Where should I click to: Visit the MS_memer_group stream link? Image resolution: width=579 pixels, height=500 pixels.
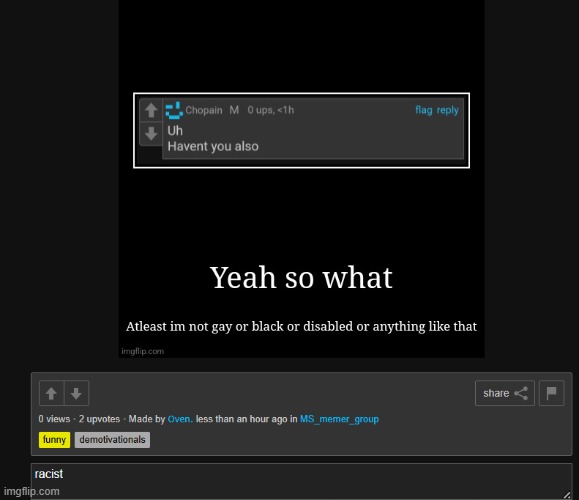coord(339,419)
